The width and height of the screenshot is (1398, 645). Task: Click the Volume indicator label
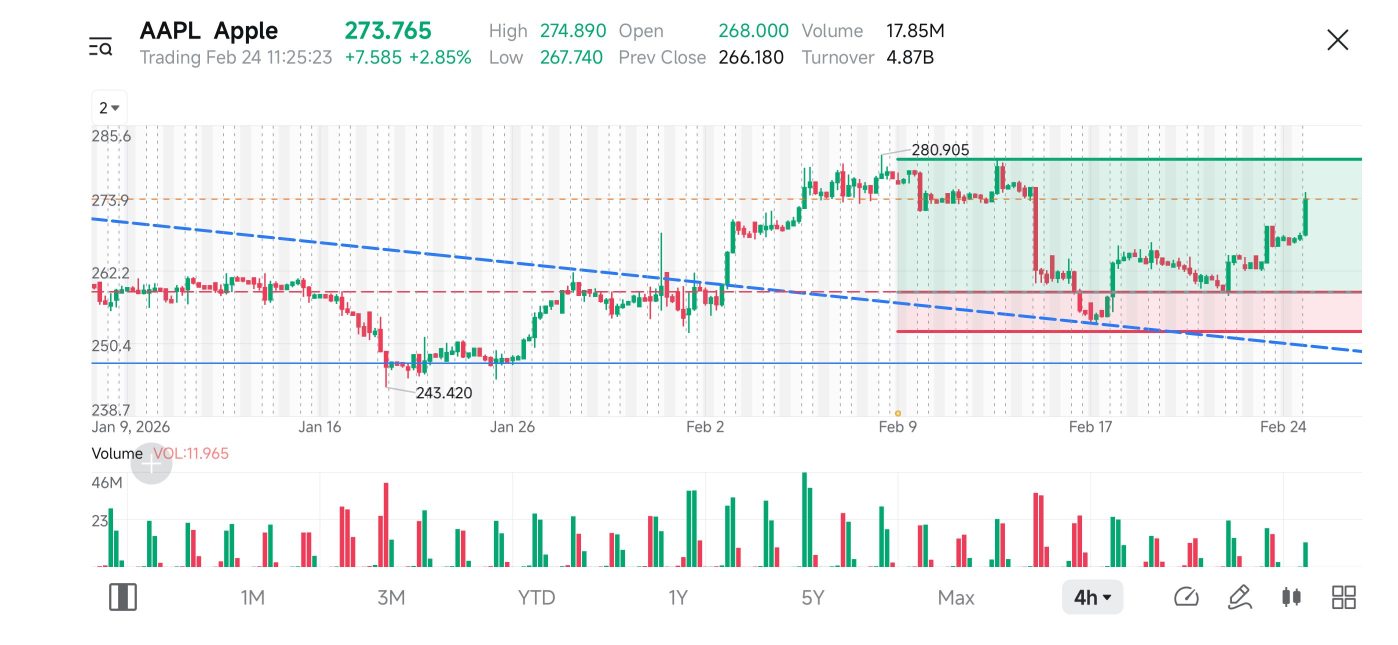click(117, 453)
